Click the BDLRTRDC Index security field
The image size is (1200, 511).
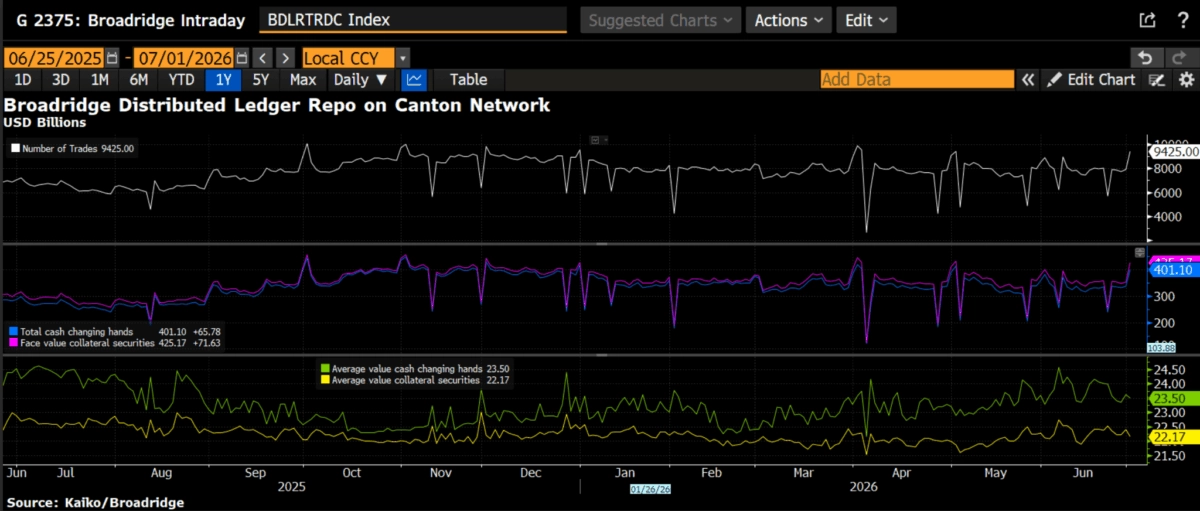pos(412,20)
